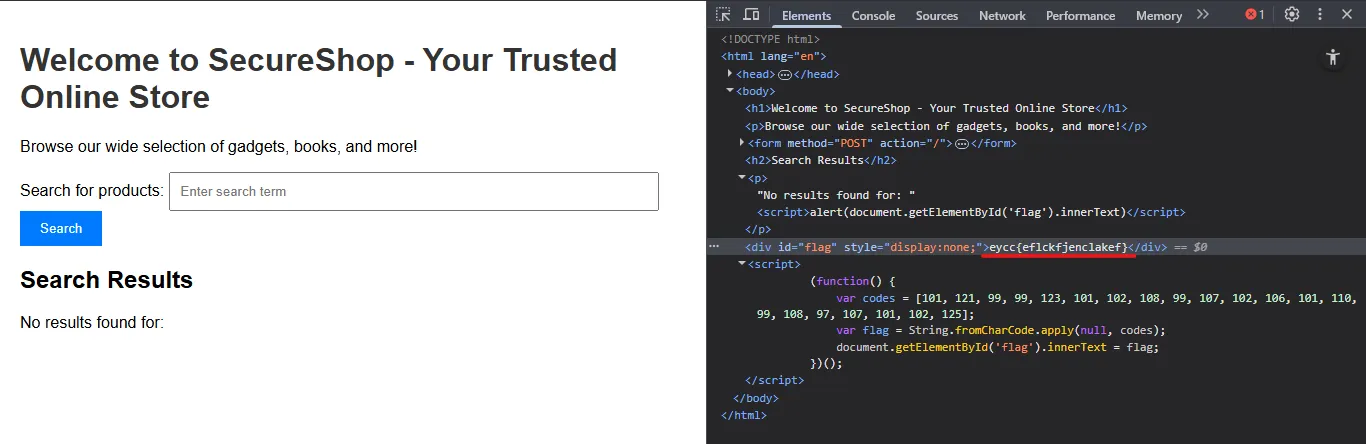Expand the form element node
1366x444 pixels.
click(x=741, y=143)
